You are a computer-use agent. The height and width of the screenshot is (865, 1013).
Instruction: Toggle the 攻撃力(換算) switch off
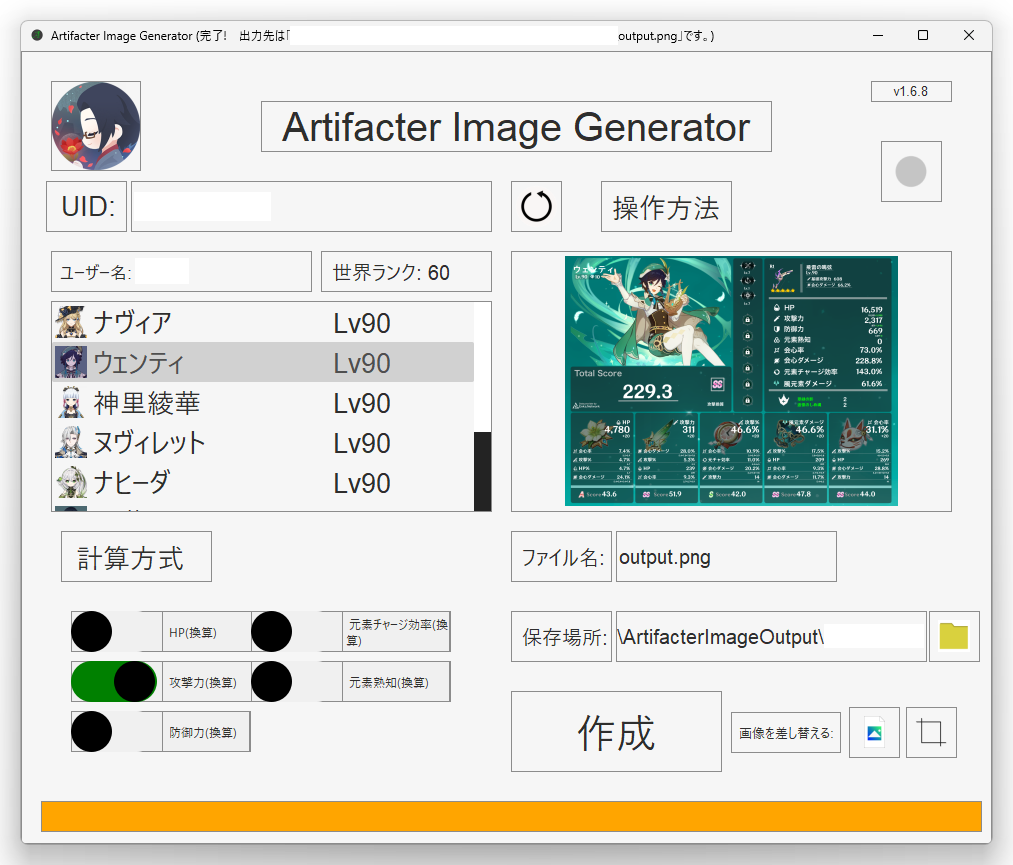click(x=116, y=682)
